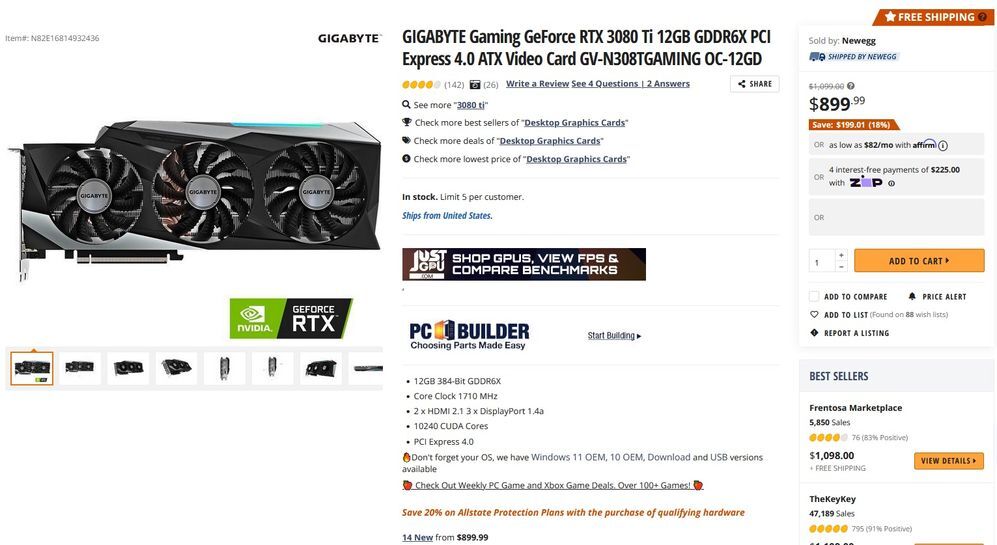This screenshot has height=545, width=997.
Task: Click the question mark beside original price
Action: point(851,86)
